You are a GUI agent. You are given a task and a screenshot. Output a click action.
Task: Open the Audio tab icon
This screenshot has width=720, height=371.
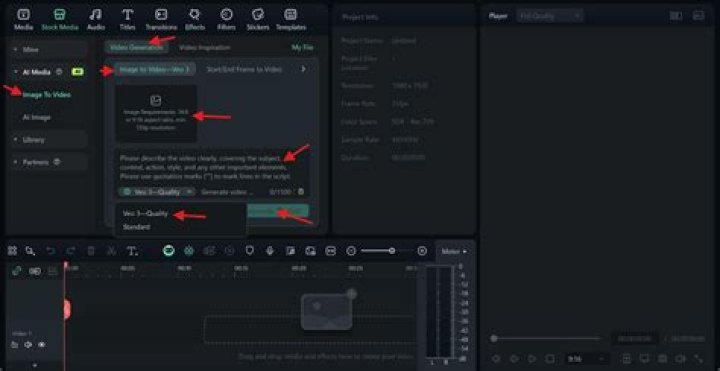coord(96,20)
